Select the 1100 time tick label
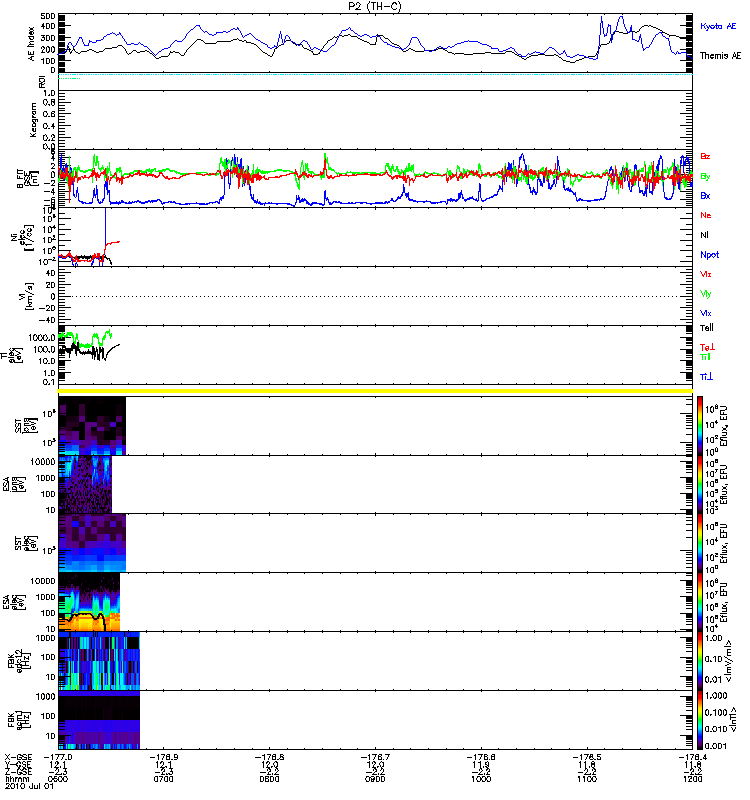 click(587, 779)
